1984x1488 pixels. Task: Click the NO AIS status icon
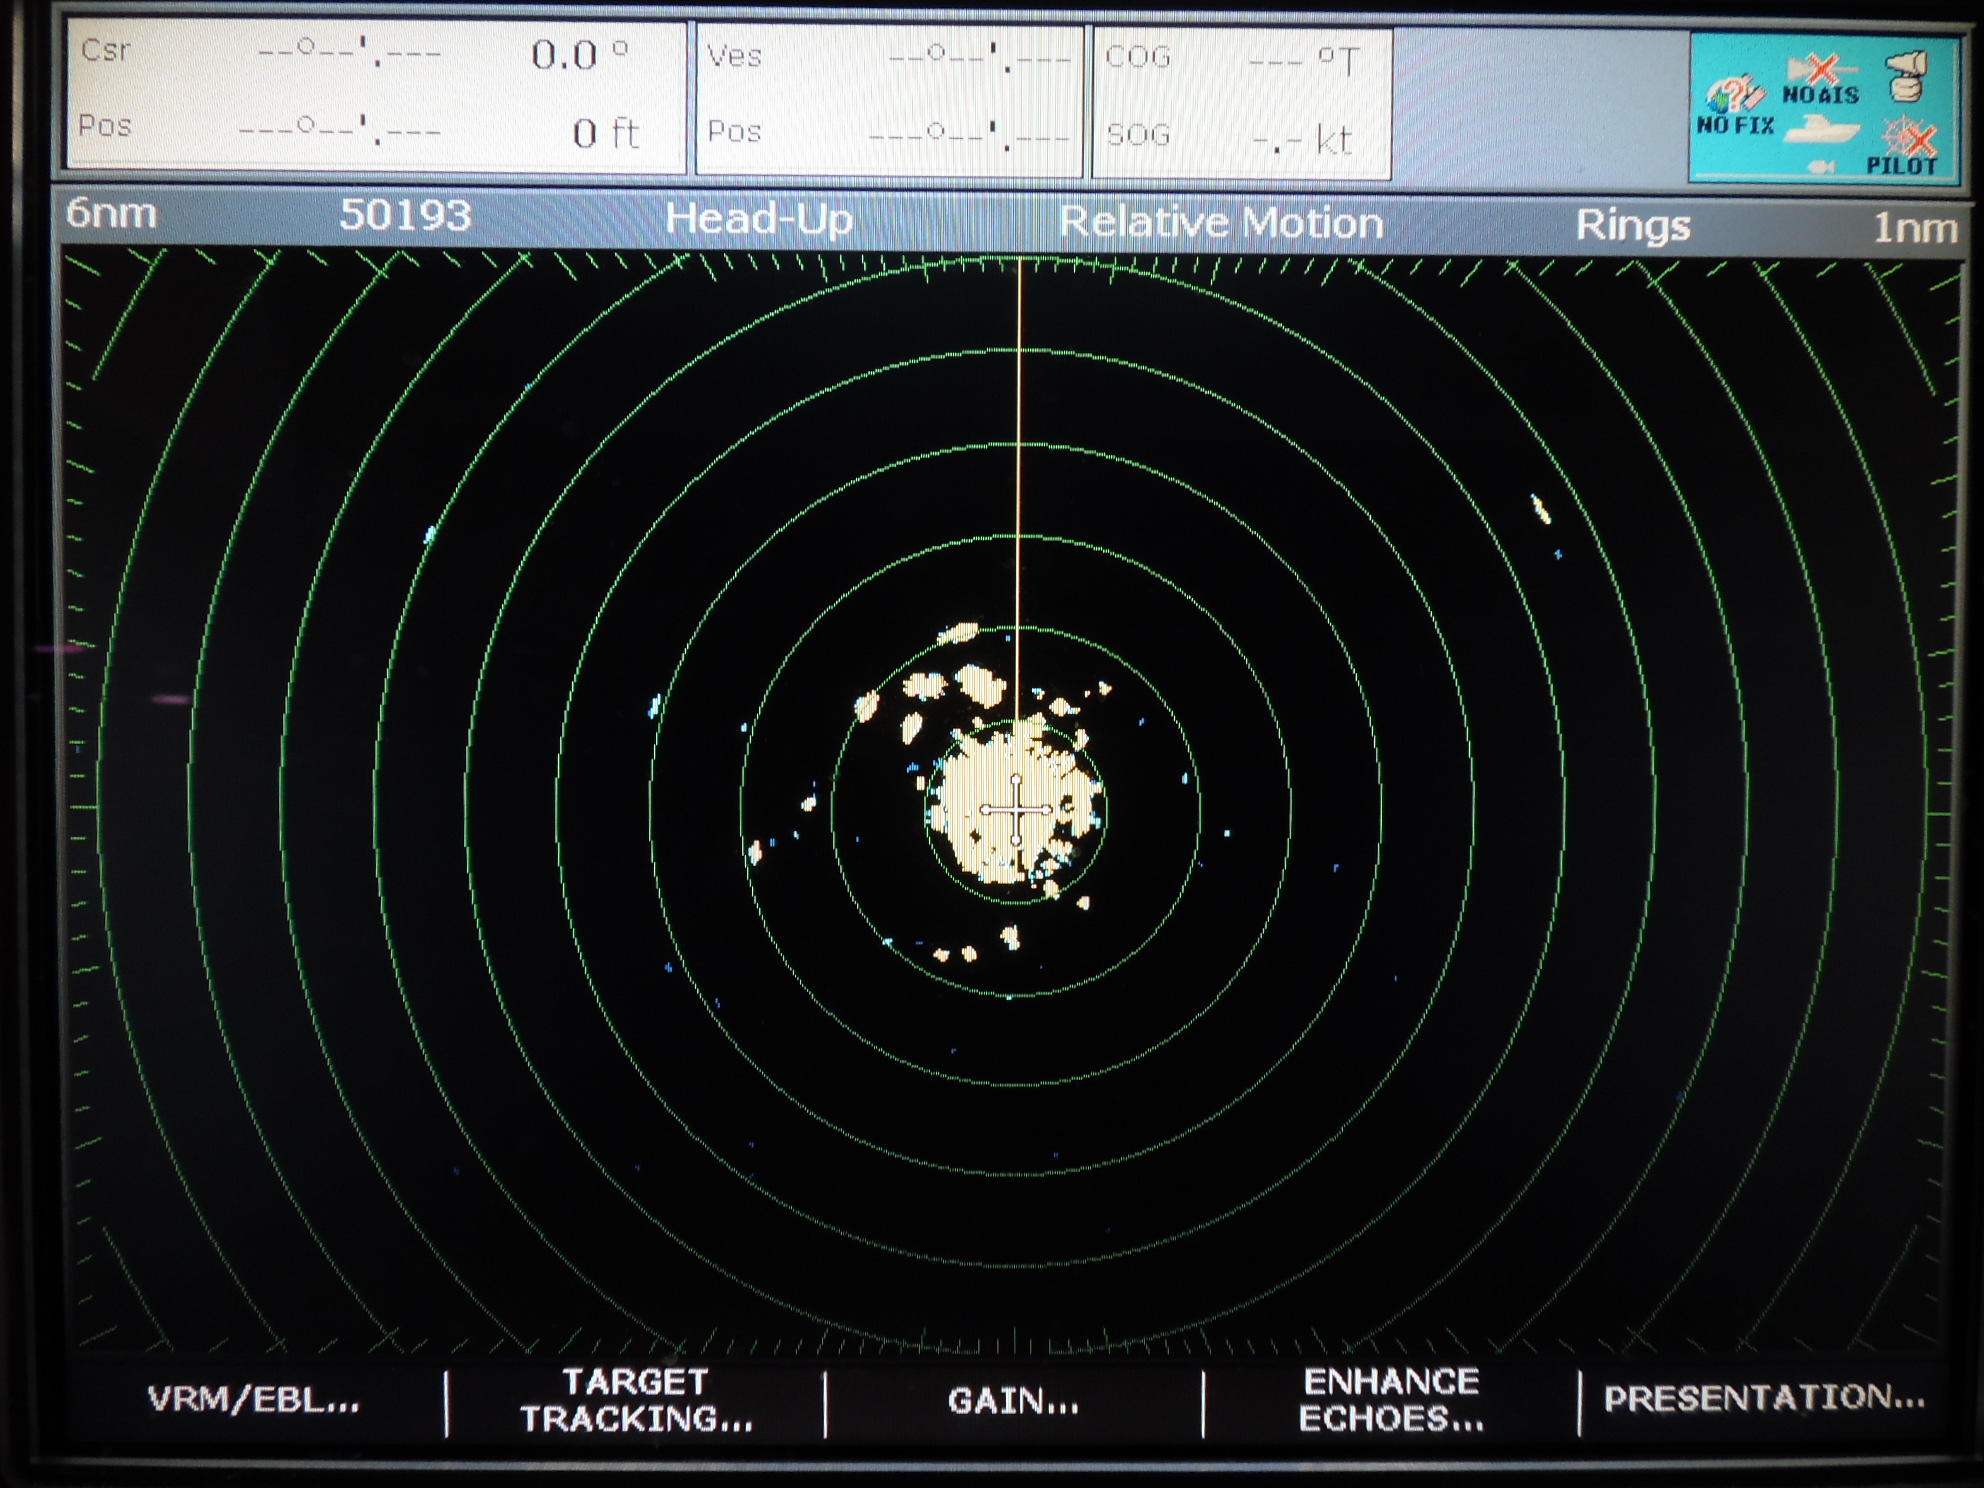coord(1821,80)
